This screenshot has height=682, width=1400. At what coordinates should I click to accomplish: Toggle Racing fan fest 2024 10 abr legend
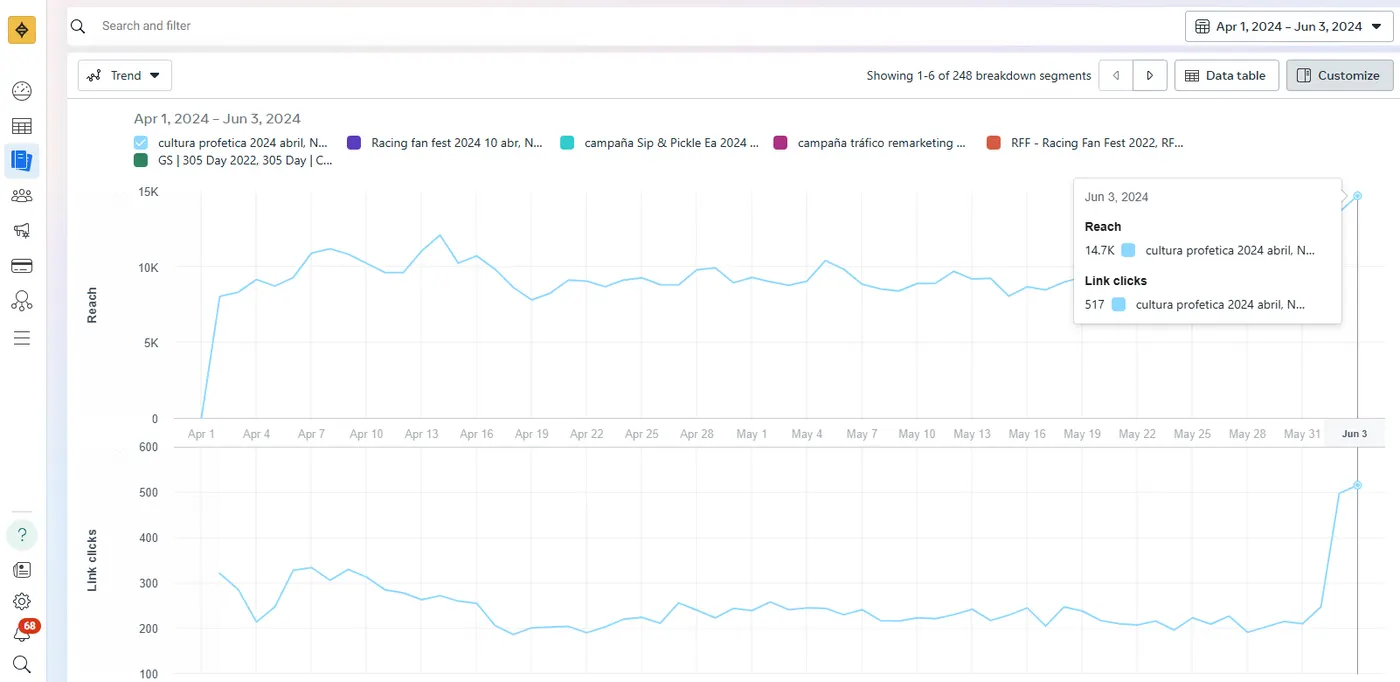tap(354, 143)
